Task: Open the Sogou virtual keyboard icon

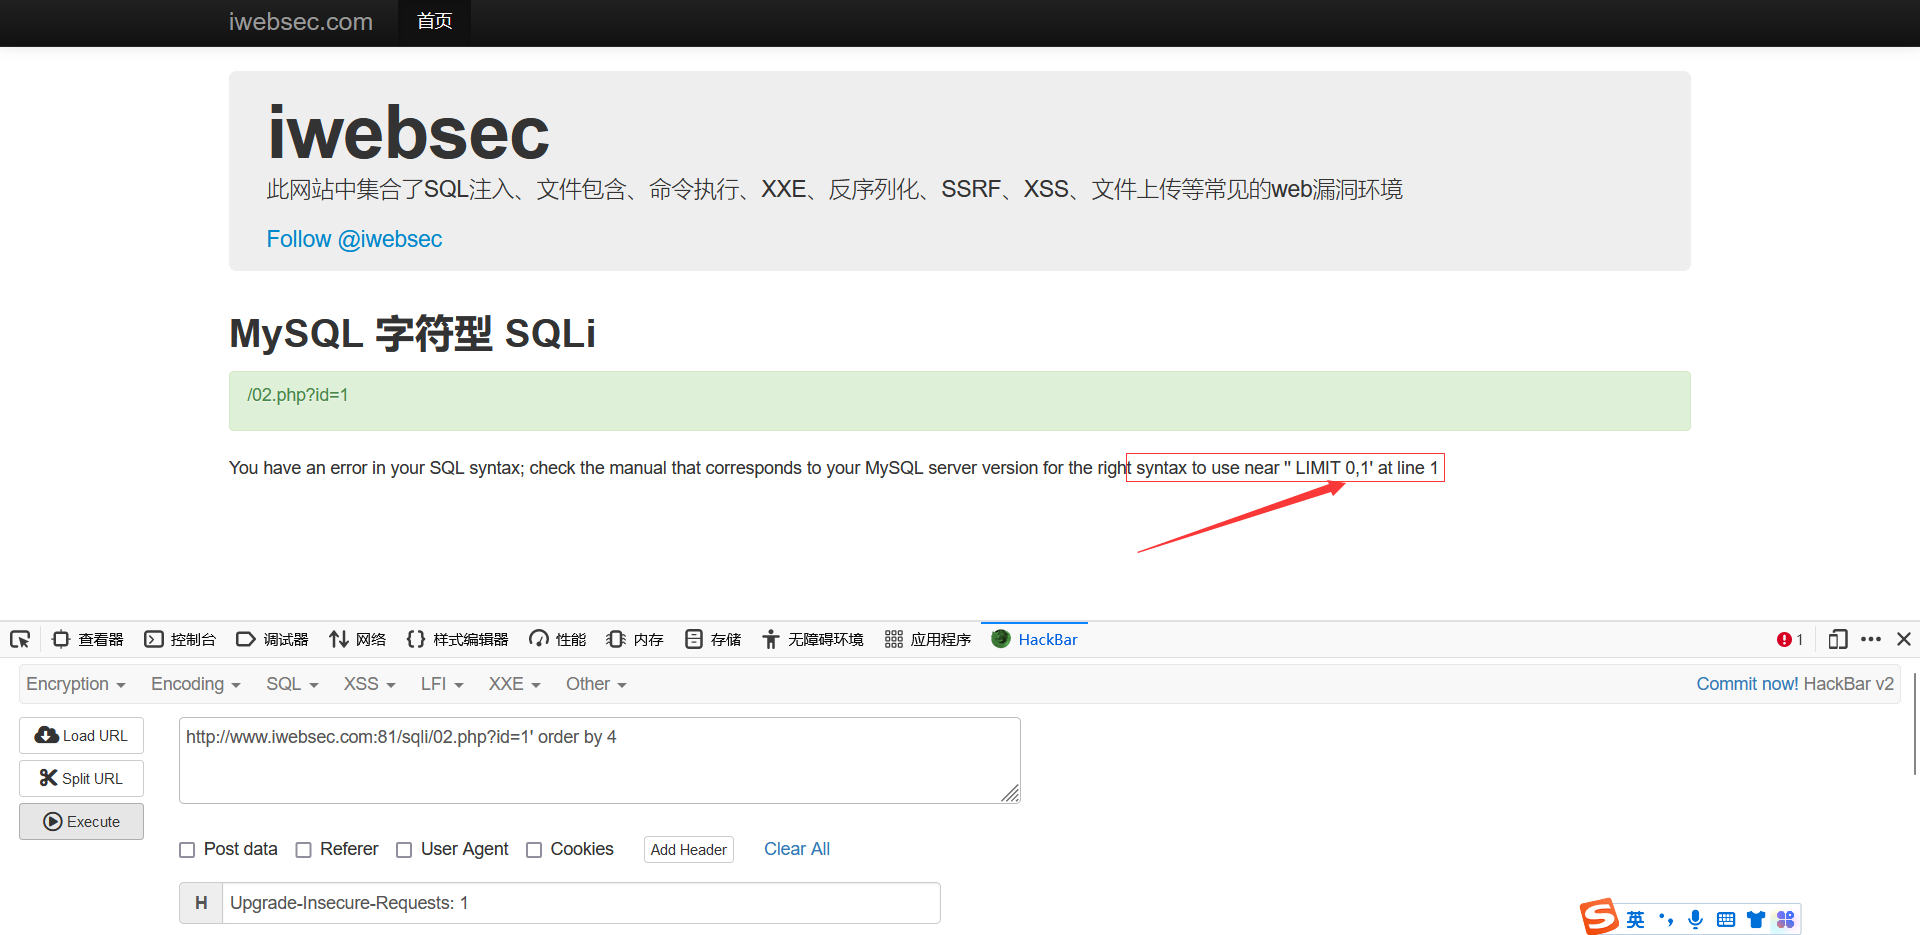Action: 1726,919
